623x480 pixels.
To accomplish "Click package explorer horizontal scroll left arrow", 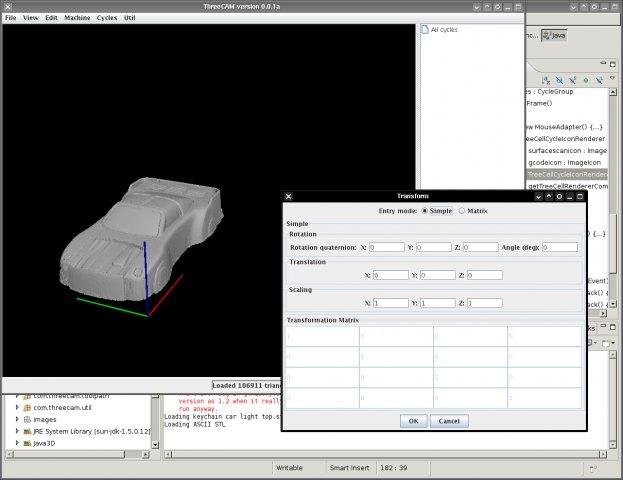I will click(x=10, y=454).
